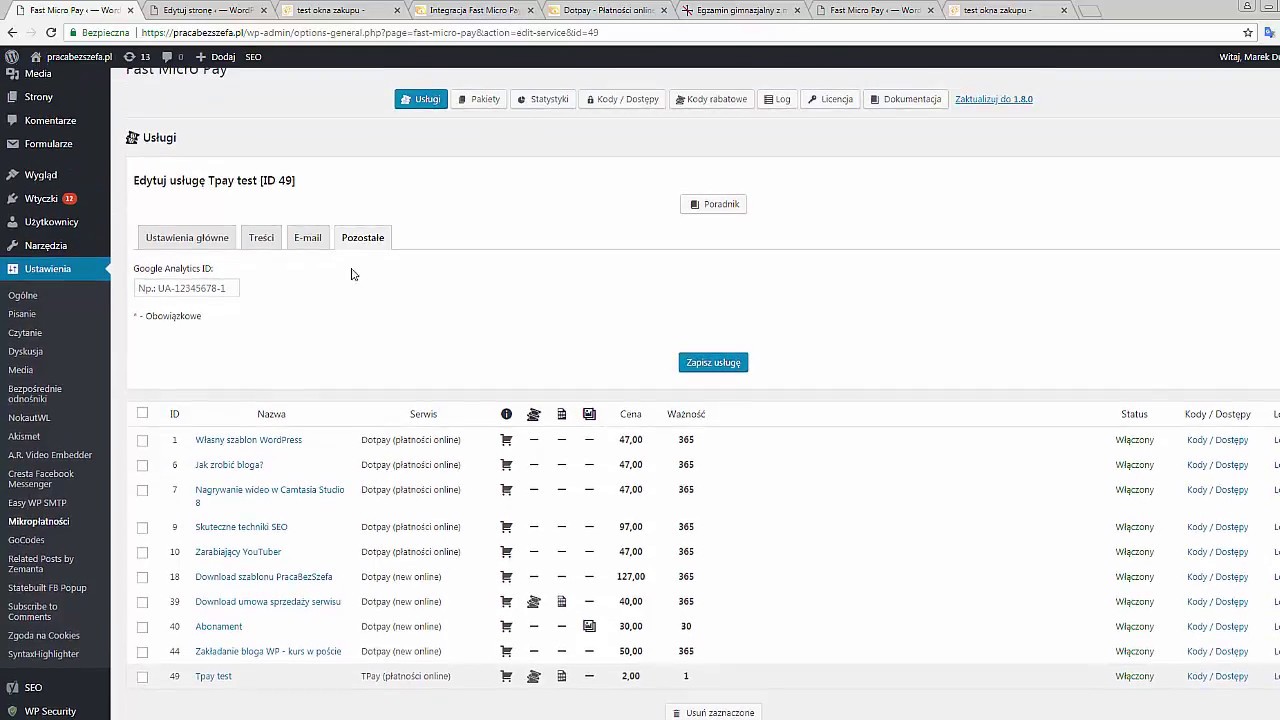Open Kody / Dostępy section button
1280x720 pixels.
623,99
